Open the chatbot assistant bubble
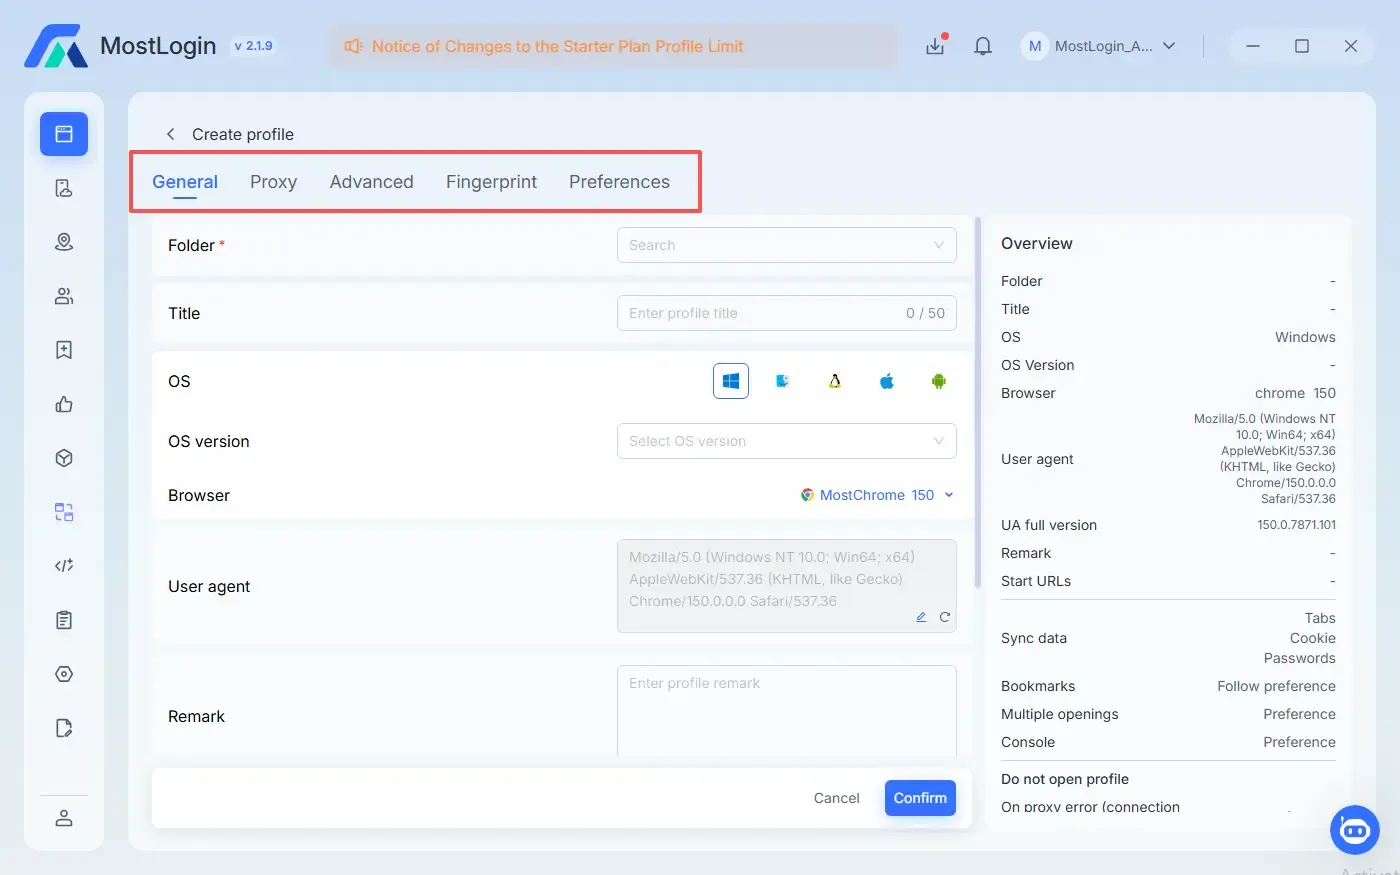This screenshot has height=875, width=1400. coord(1355,829)
